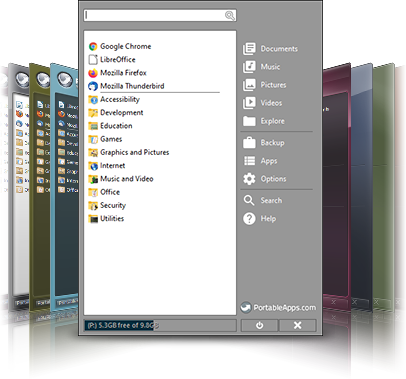Select the olive-themed menu window on left
This screenshot has height=379, width=406.
click(x=40, y=187)
